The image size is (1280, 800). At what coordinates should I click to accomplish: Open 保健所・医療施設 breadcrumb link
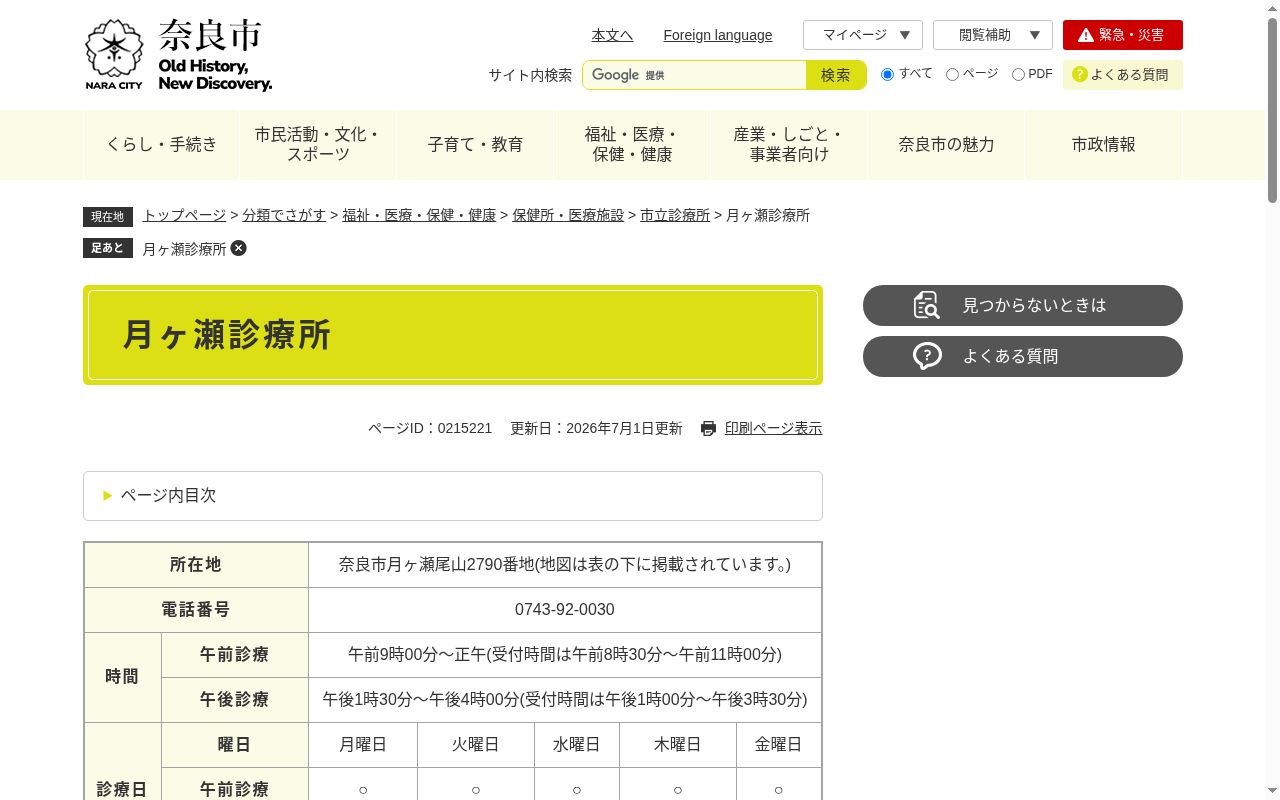coord(568,215)
